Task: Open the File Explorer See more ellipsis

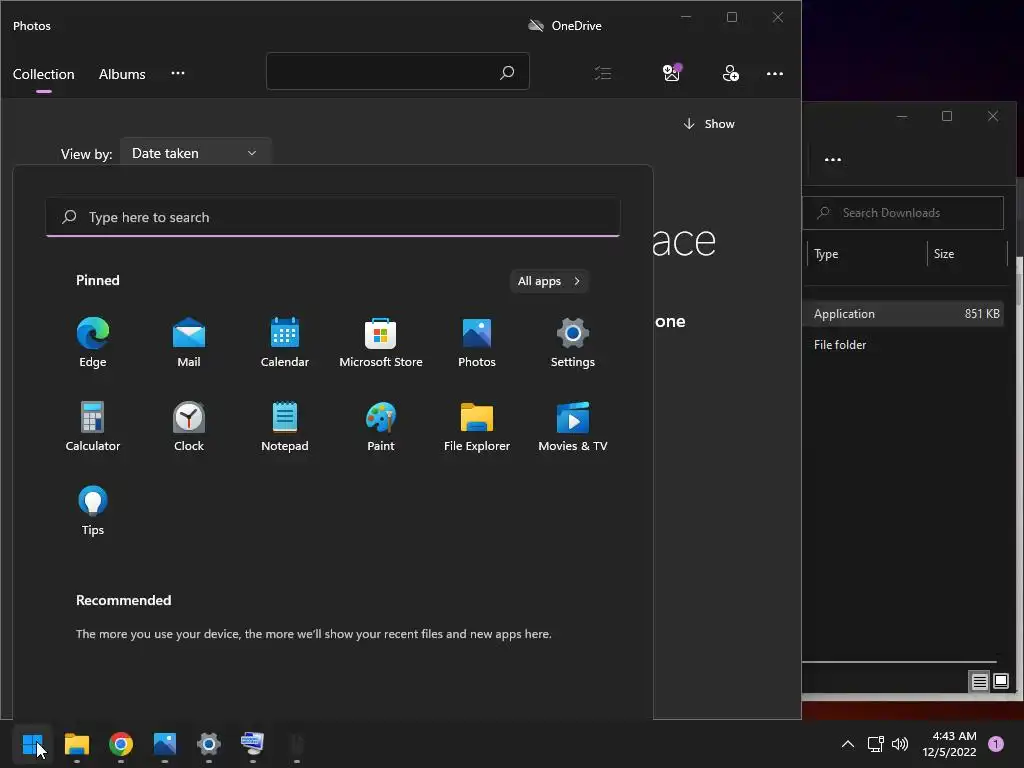Action: point(833,159)
